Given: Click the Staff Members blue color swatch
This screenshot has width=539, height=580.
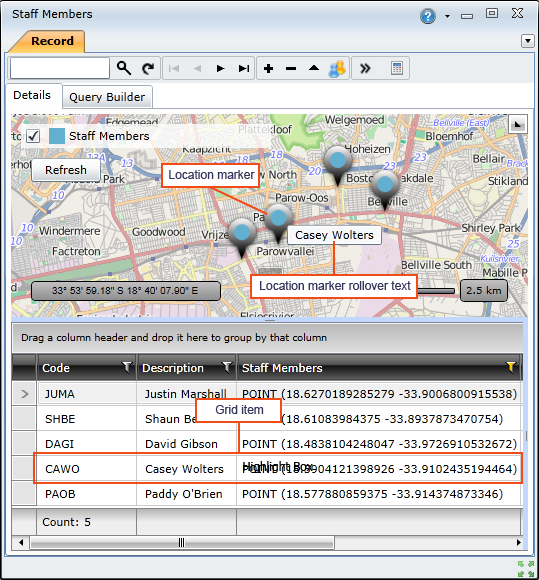Looking at the screenshot, I should tap(57, 136).
